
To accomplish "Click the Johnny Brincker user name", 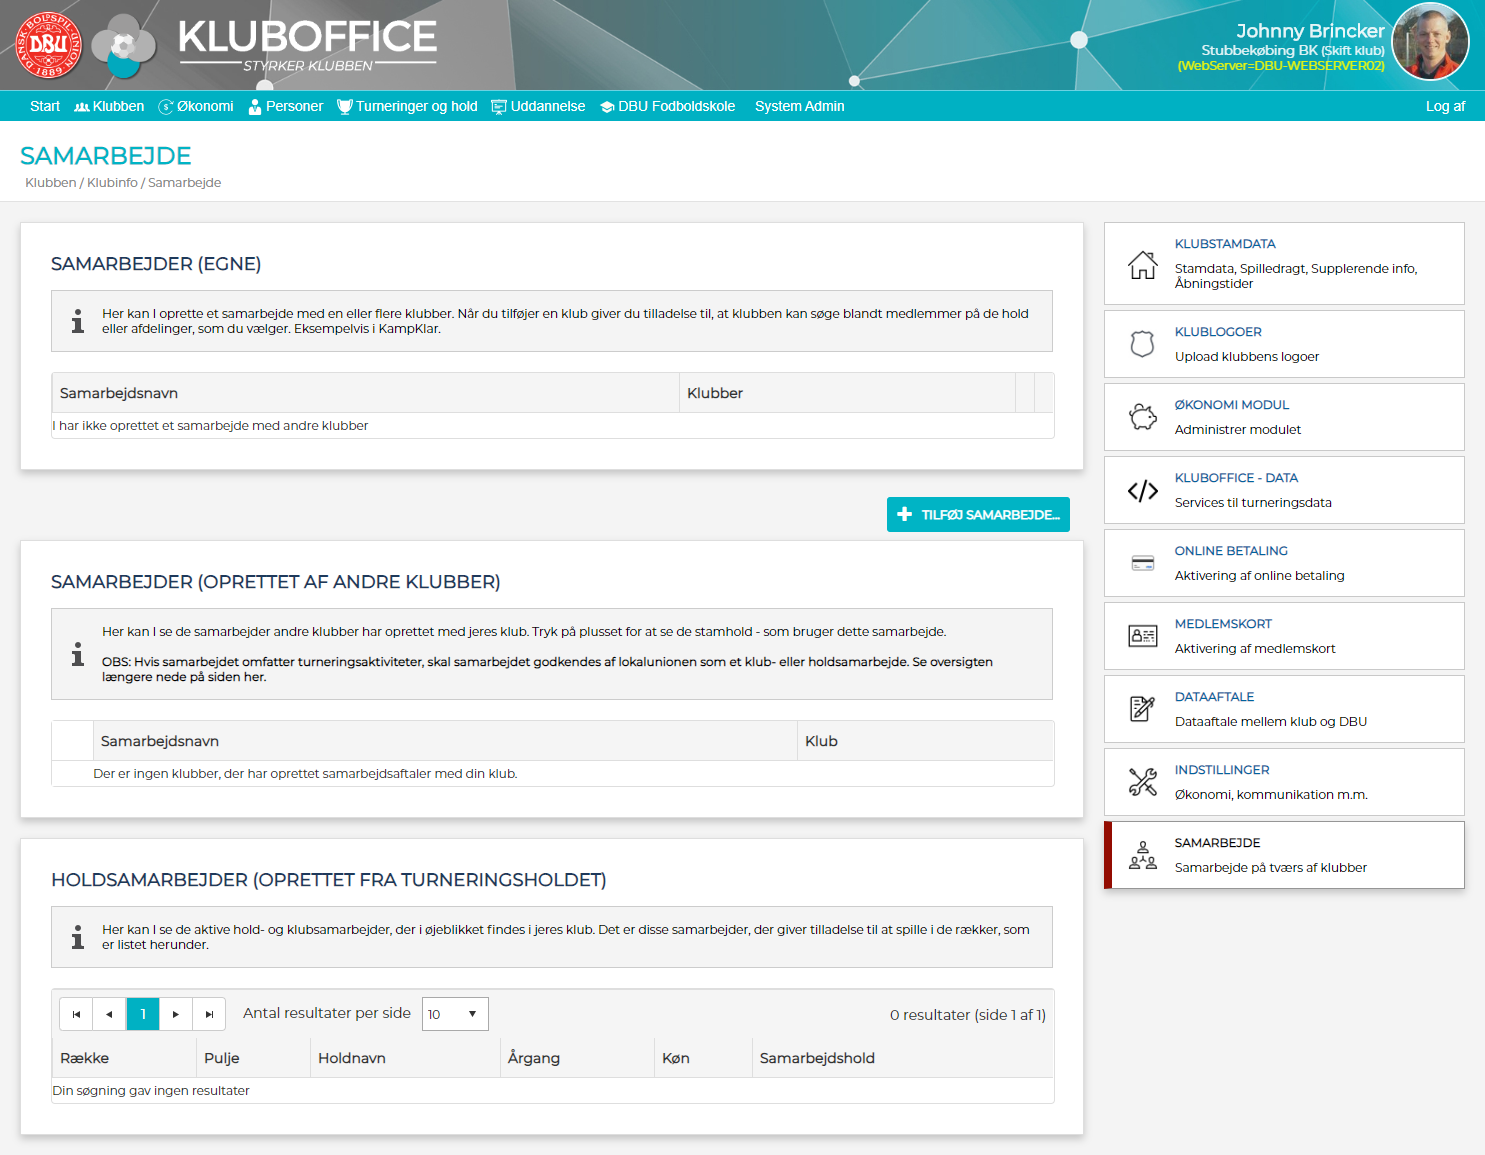I will coord(1310,31).
